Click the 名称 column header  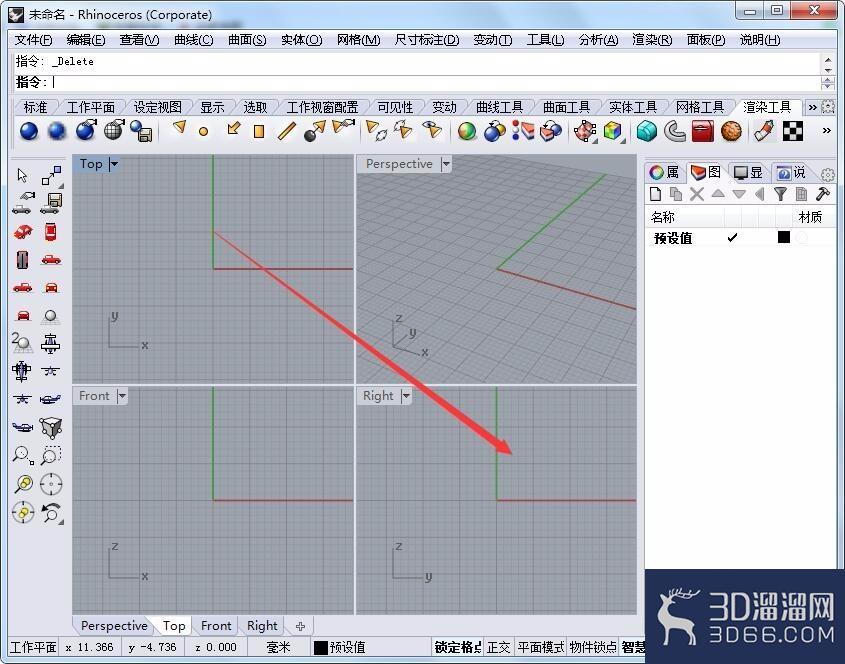tap(662, 217)
